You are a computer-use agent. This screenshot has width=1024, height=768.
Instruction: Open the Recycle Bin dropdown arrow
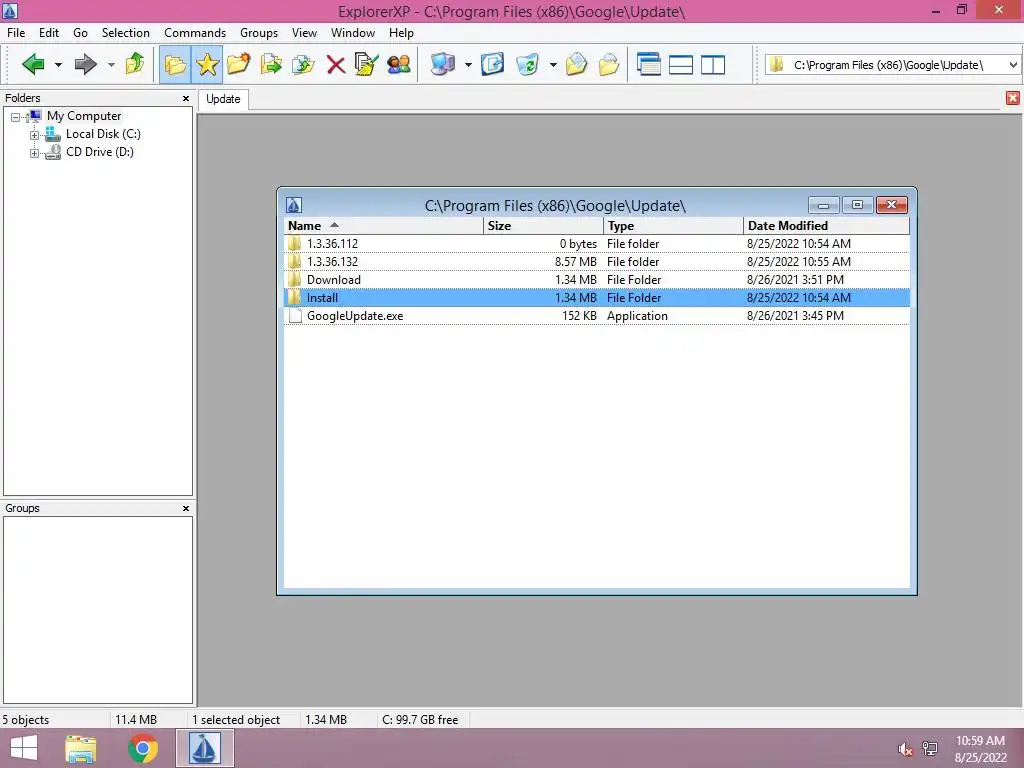(x=552, y=65)
